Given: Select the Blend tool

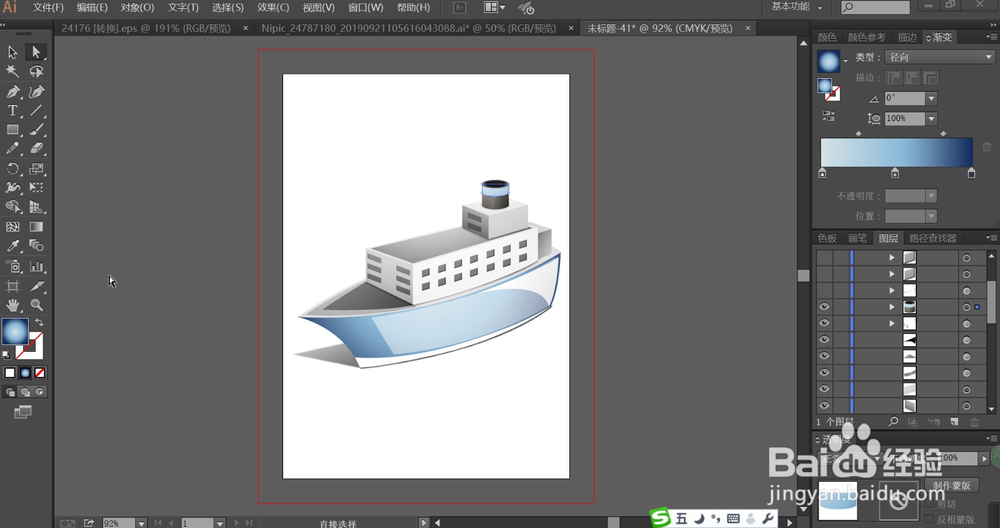Looking at the screenshot, I should coord(36,246).
